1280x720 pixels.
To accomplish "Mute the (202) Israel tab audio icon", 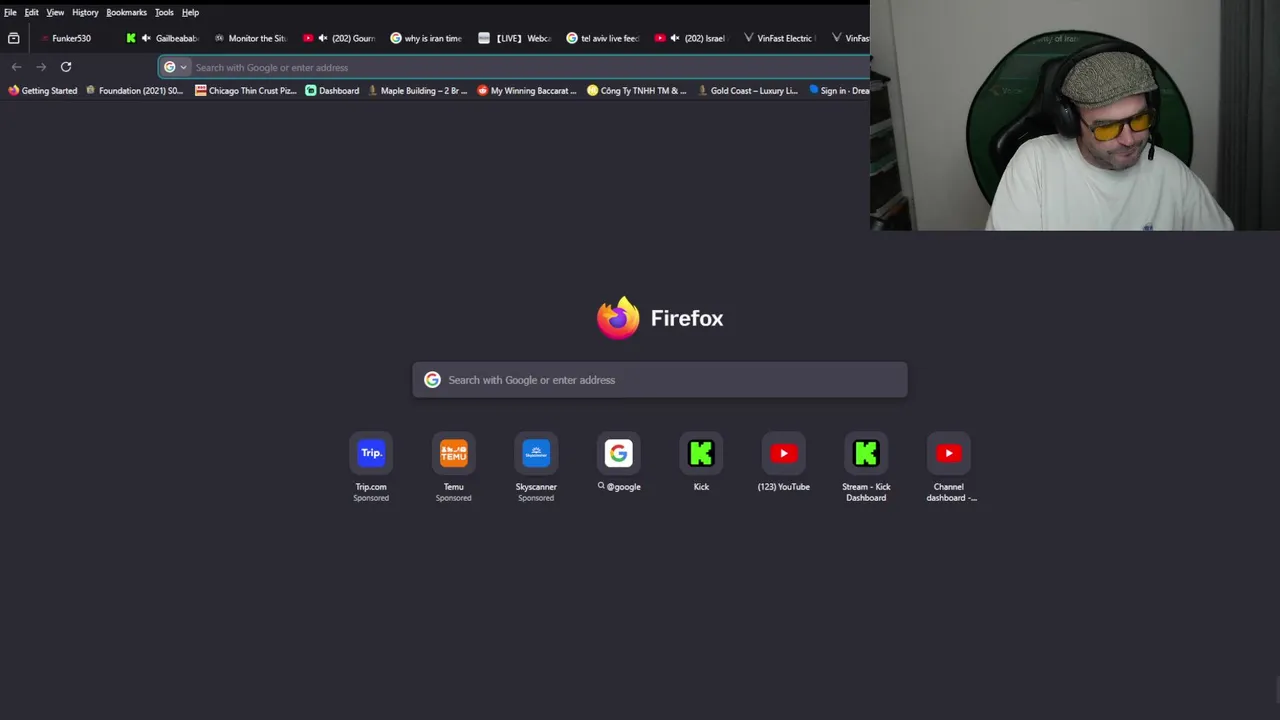I will [x=674, y=38].
